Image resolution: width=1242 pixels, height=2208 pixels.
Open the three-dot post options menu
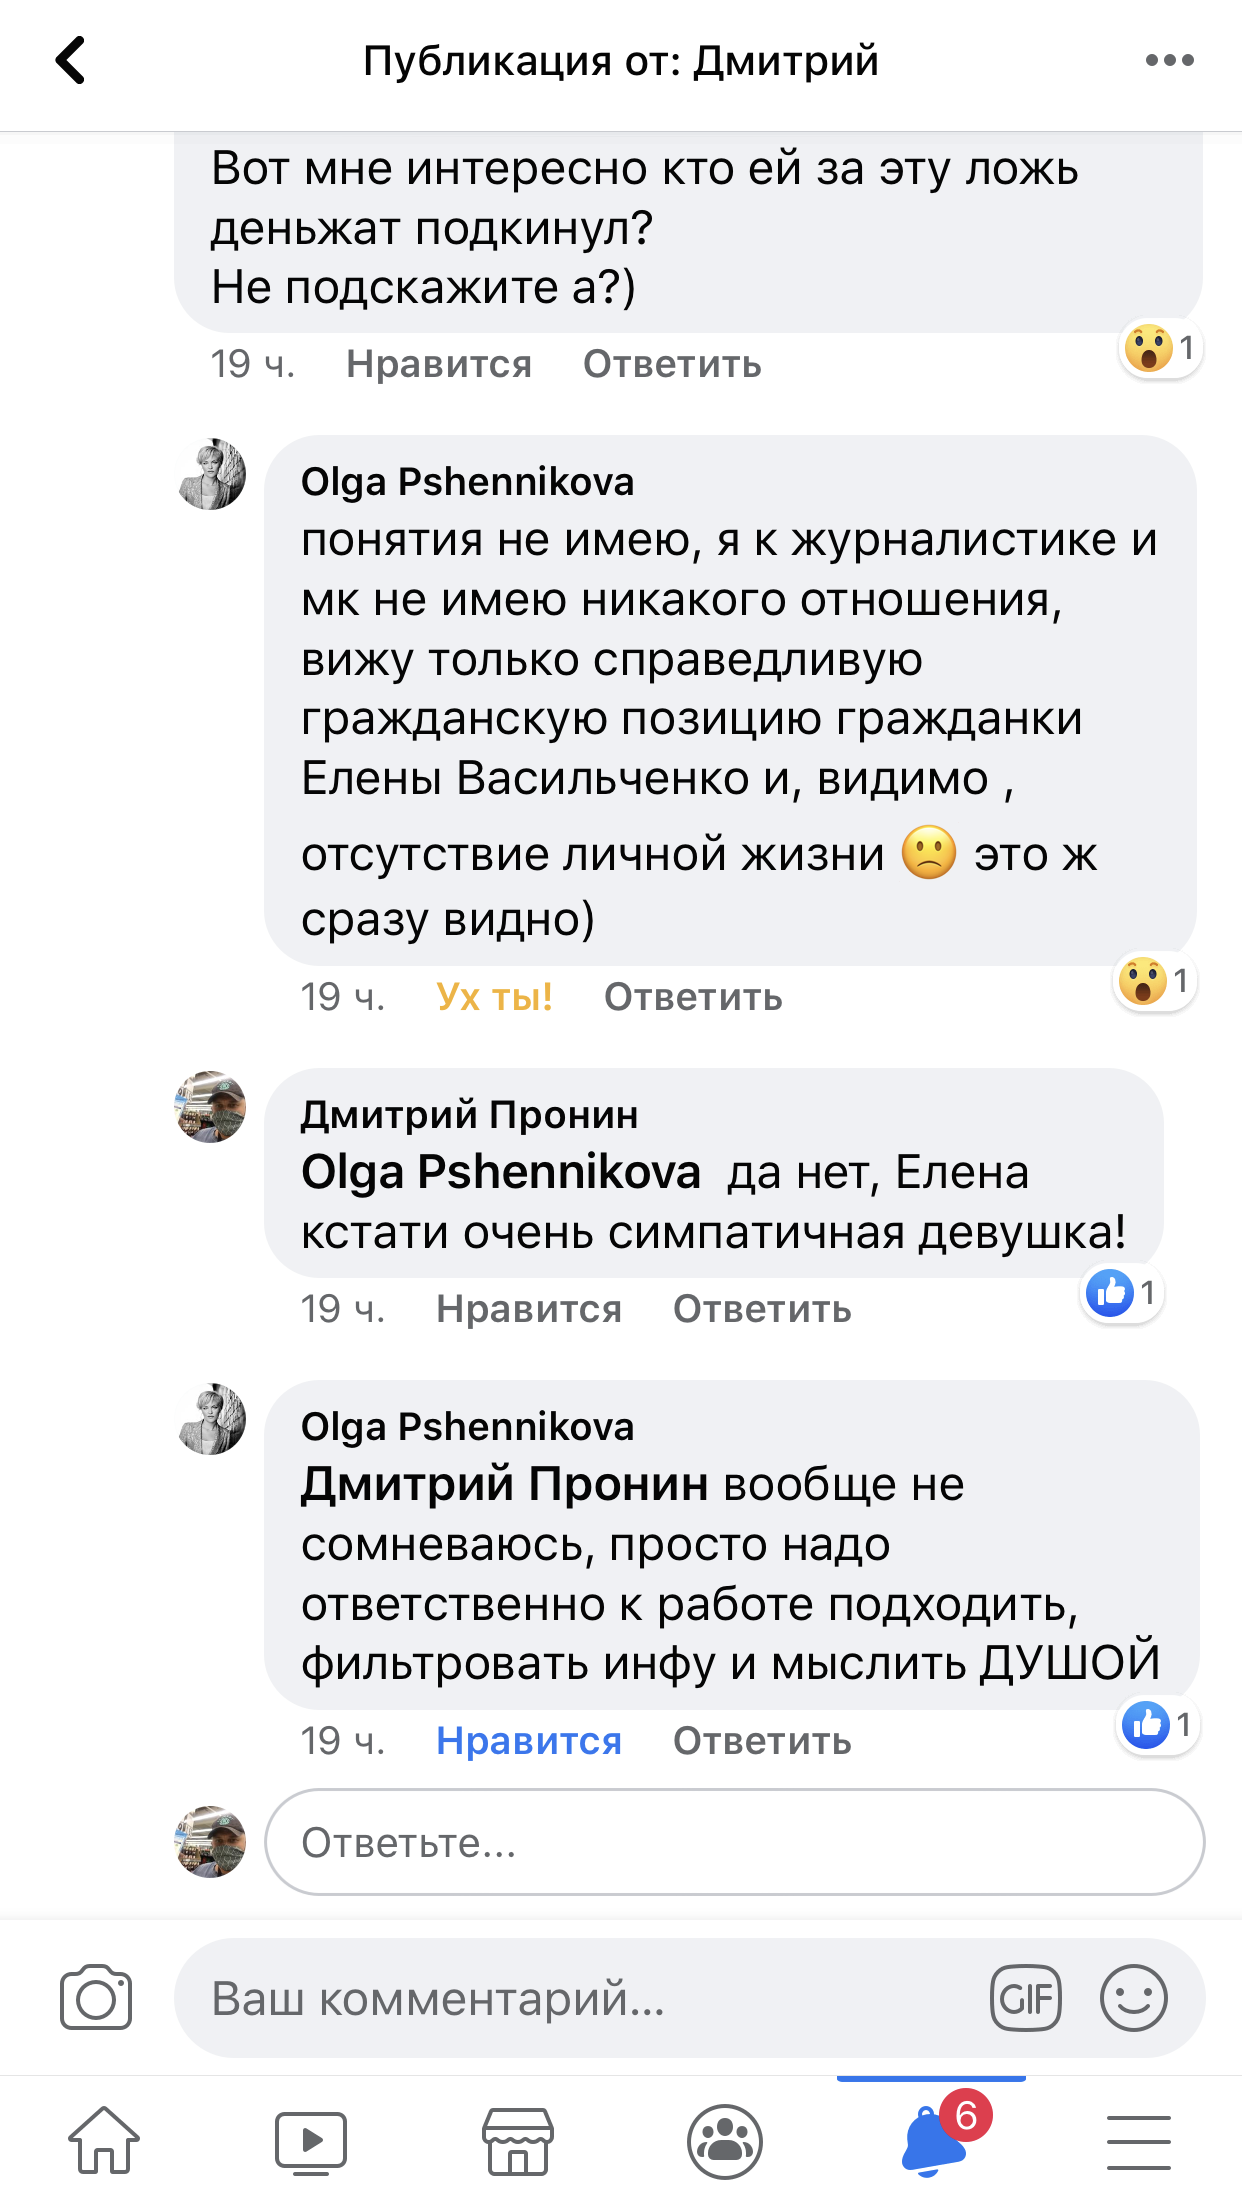[1169, 60]
